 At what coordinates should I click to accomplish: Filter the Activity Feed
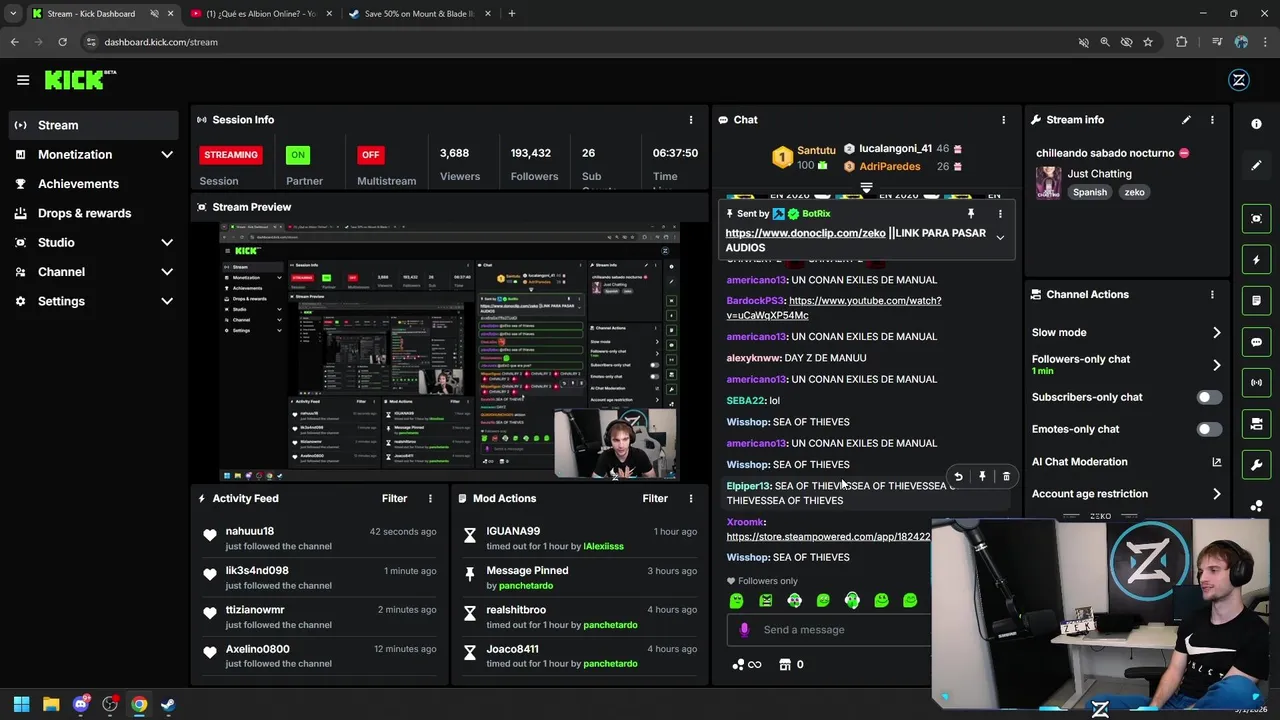[394, 498]
